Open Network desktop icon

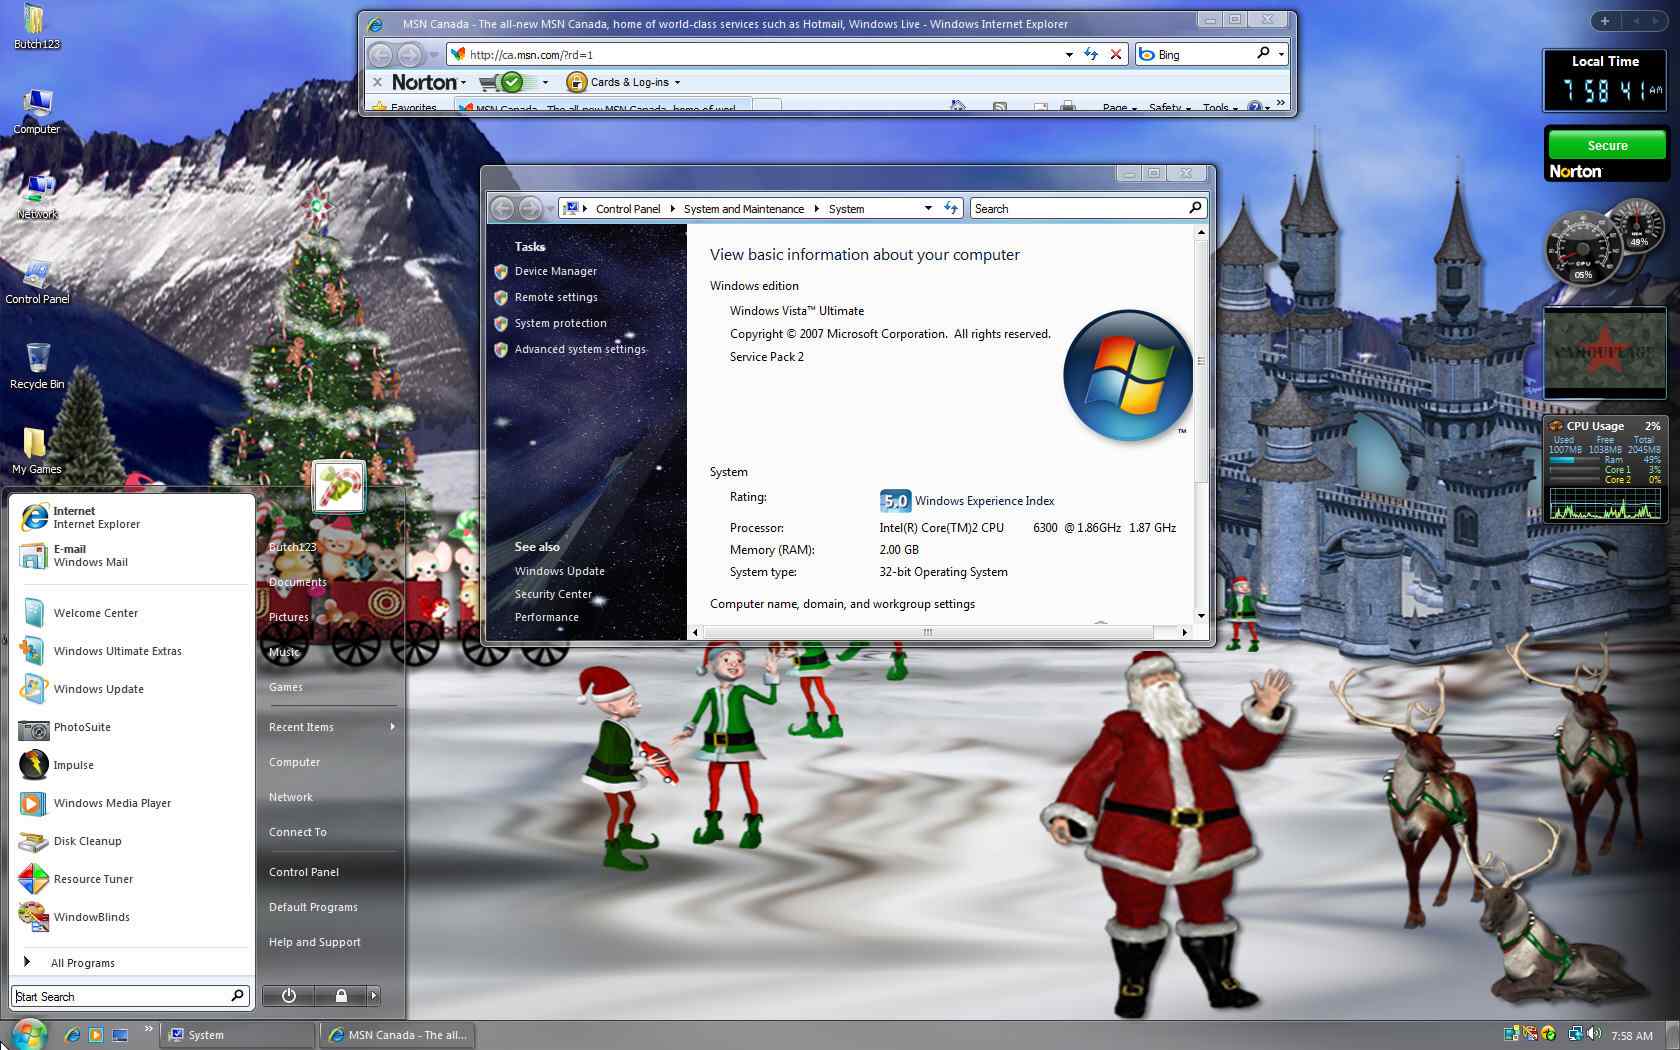(37, 196)
